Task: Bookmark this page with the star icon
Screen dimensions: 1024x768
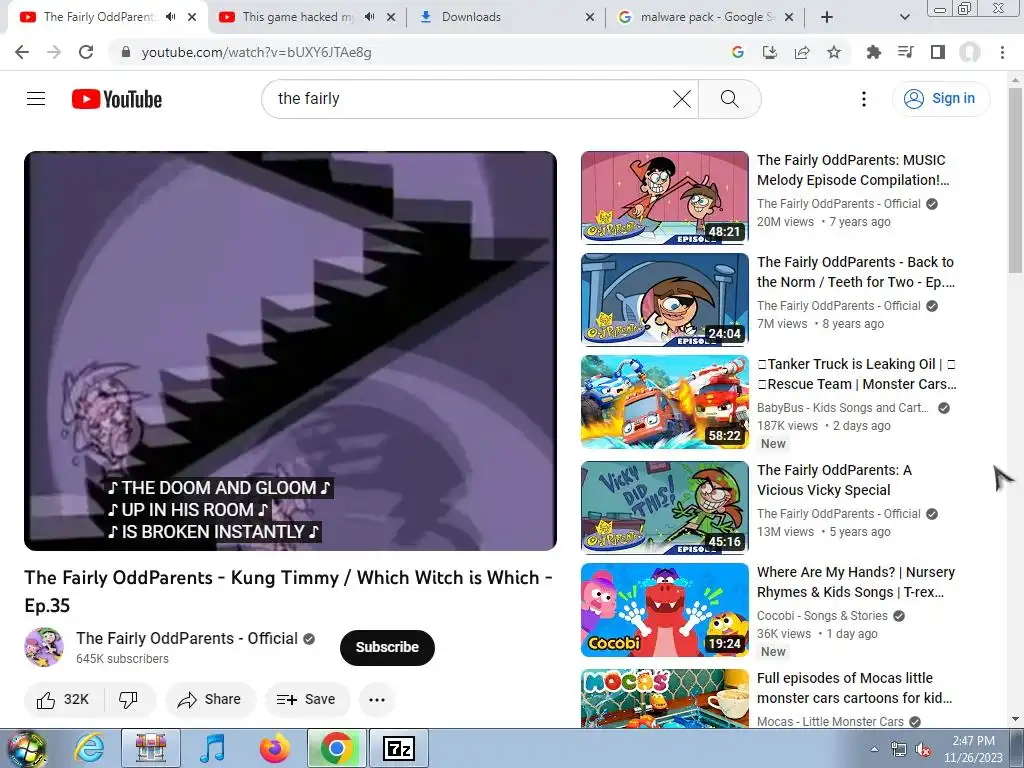Action: (834, 52)
